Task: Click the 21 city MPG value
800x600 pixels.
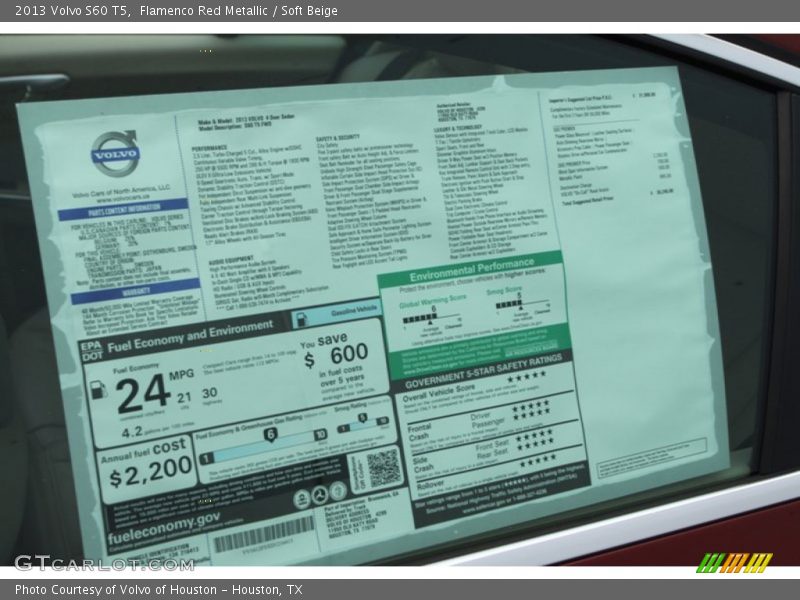Action: click(x=184, y=397)
